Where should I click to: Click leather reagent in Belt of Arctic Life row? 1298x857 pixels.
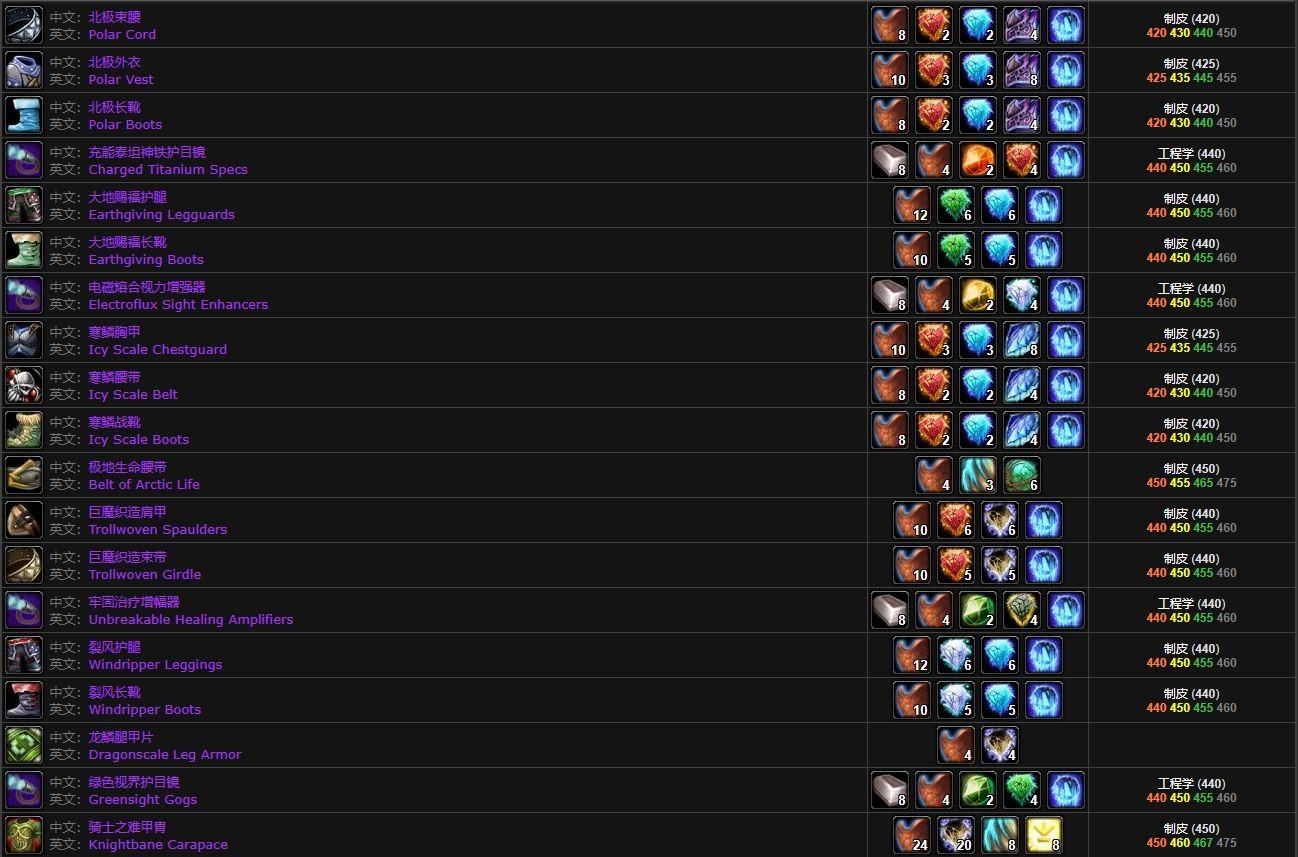(934, 475)
